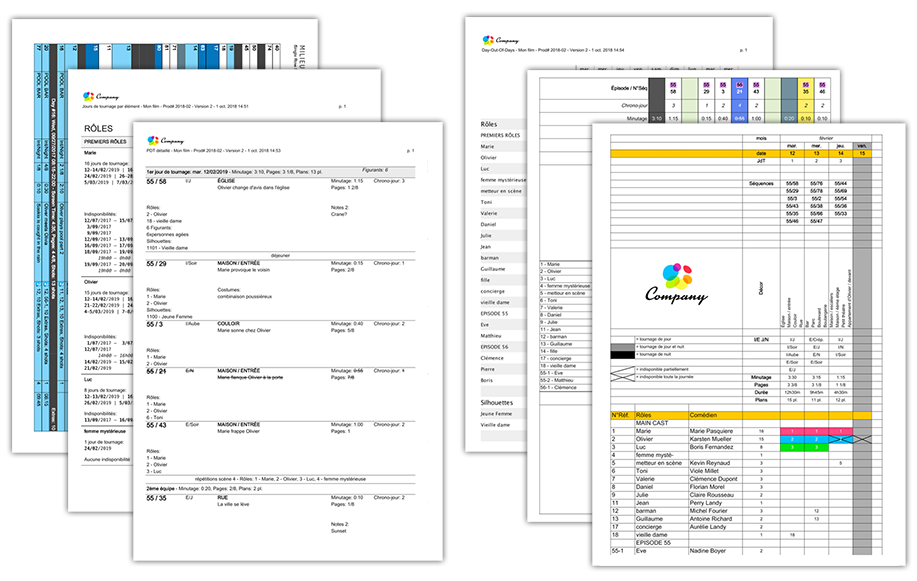Screen dimensions: 917x581
Task: Select struck-through 'Marie flanque Olivier à la porte'
Action: pos(250,377)
